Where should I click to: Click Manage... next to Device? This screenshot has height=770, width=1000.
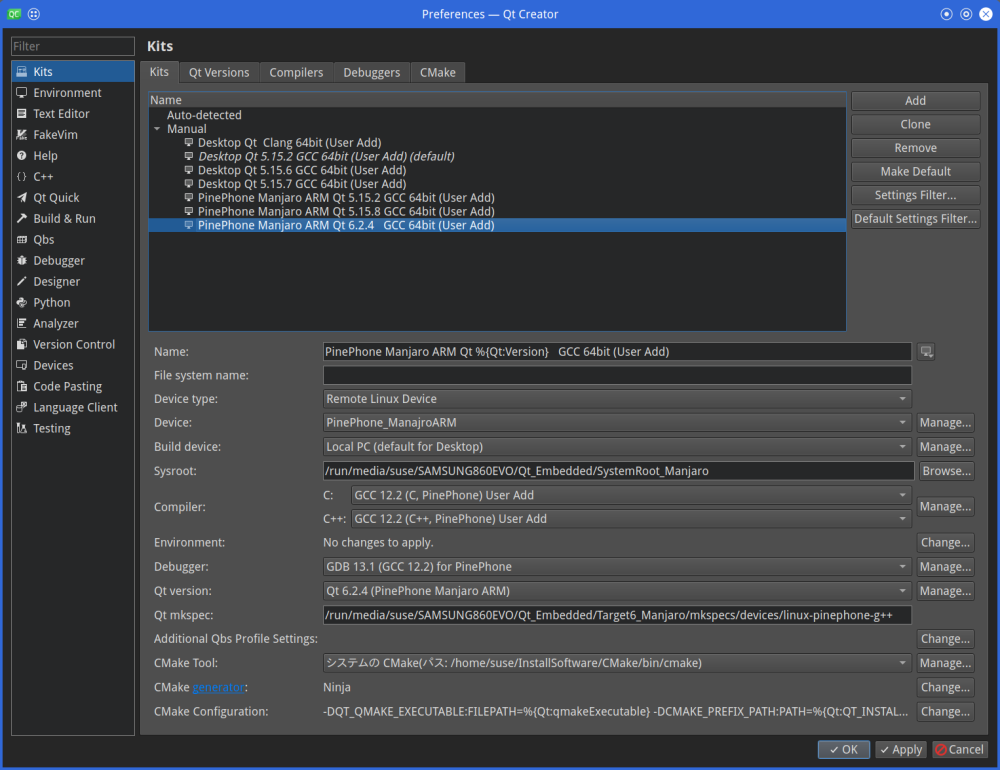945,422
